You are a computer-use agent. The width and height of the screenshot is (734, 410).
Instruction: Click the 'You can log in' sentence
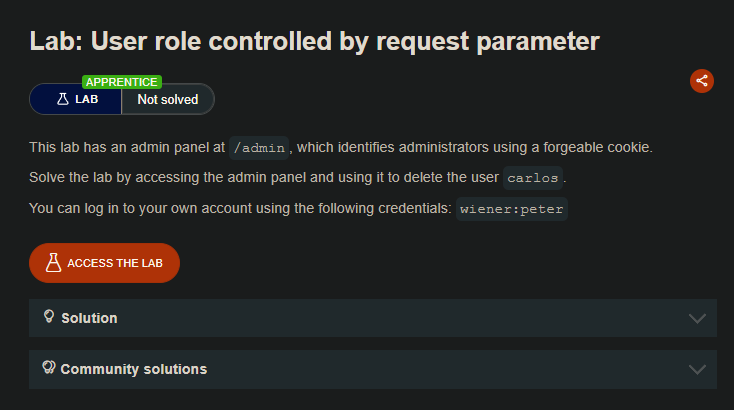click(x=240, y=209)
